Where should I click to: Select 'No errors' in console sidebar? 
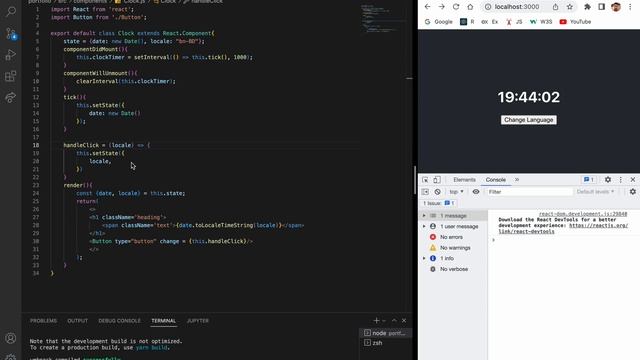pos(451,237)
